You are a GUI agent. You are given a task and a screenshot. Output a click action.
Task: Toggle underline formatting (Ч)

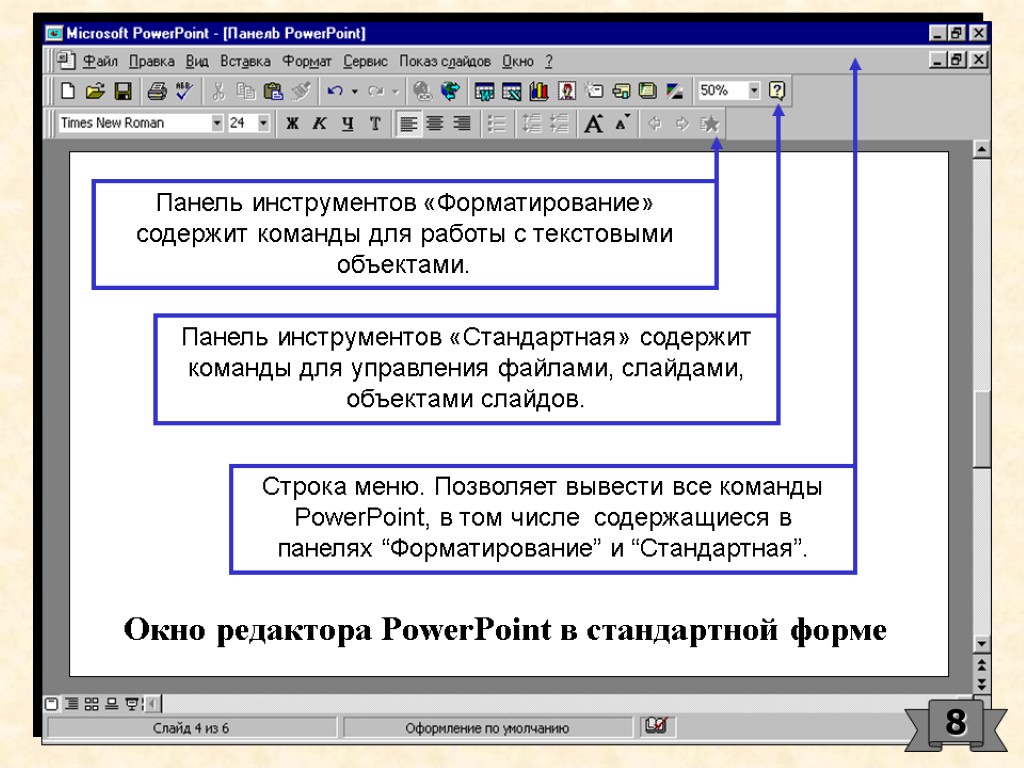coord(347,123)
